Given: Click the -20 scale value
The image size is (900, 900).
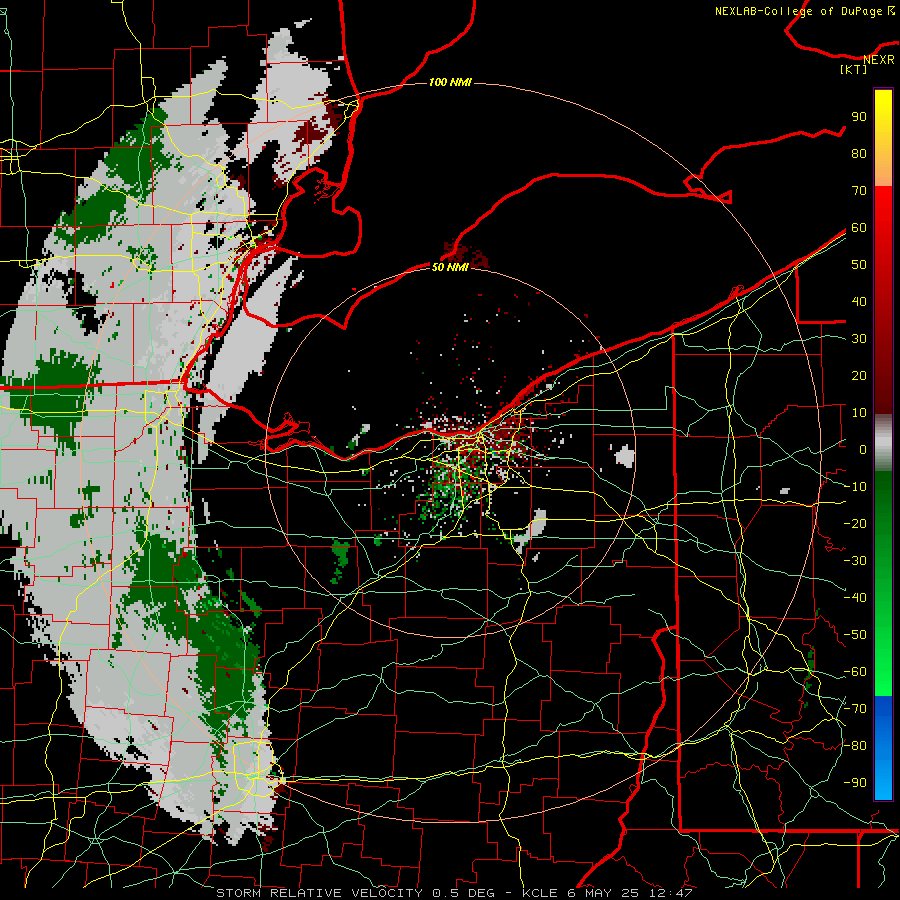Looking at the screenshot, I should click(x=855, y=524).
